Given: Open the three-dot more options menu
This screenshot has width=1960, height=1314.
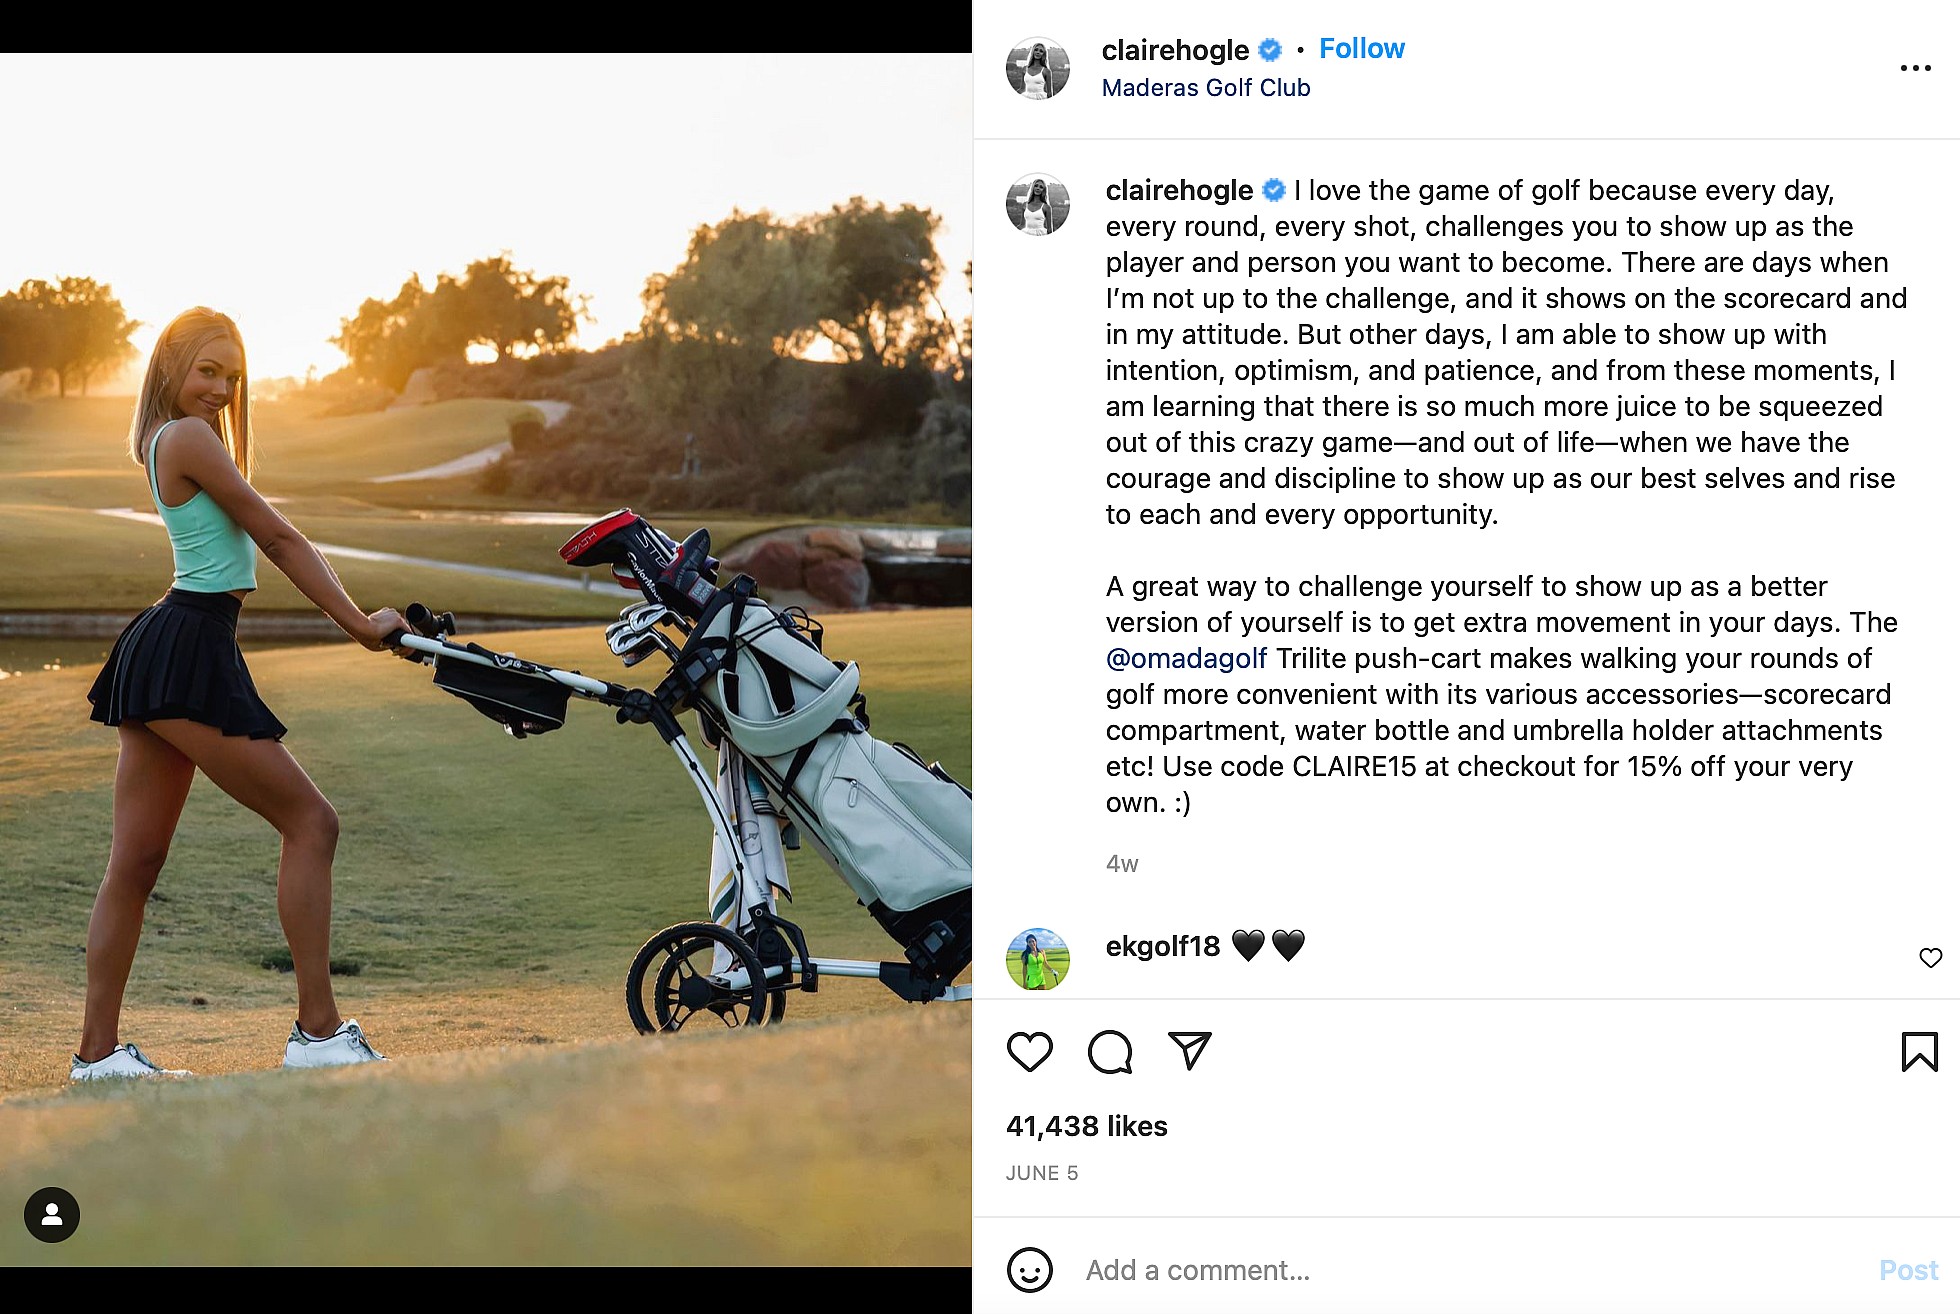Looking at the screenshot, I should click(x=1915, y=68).
